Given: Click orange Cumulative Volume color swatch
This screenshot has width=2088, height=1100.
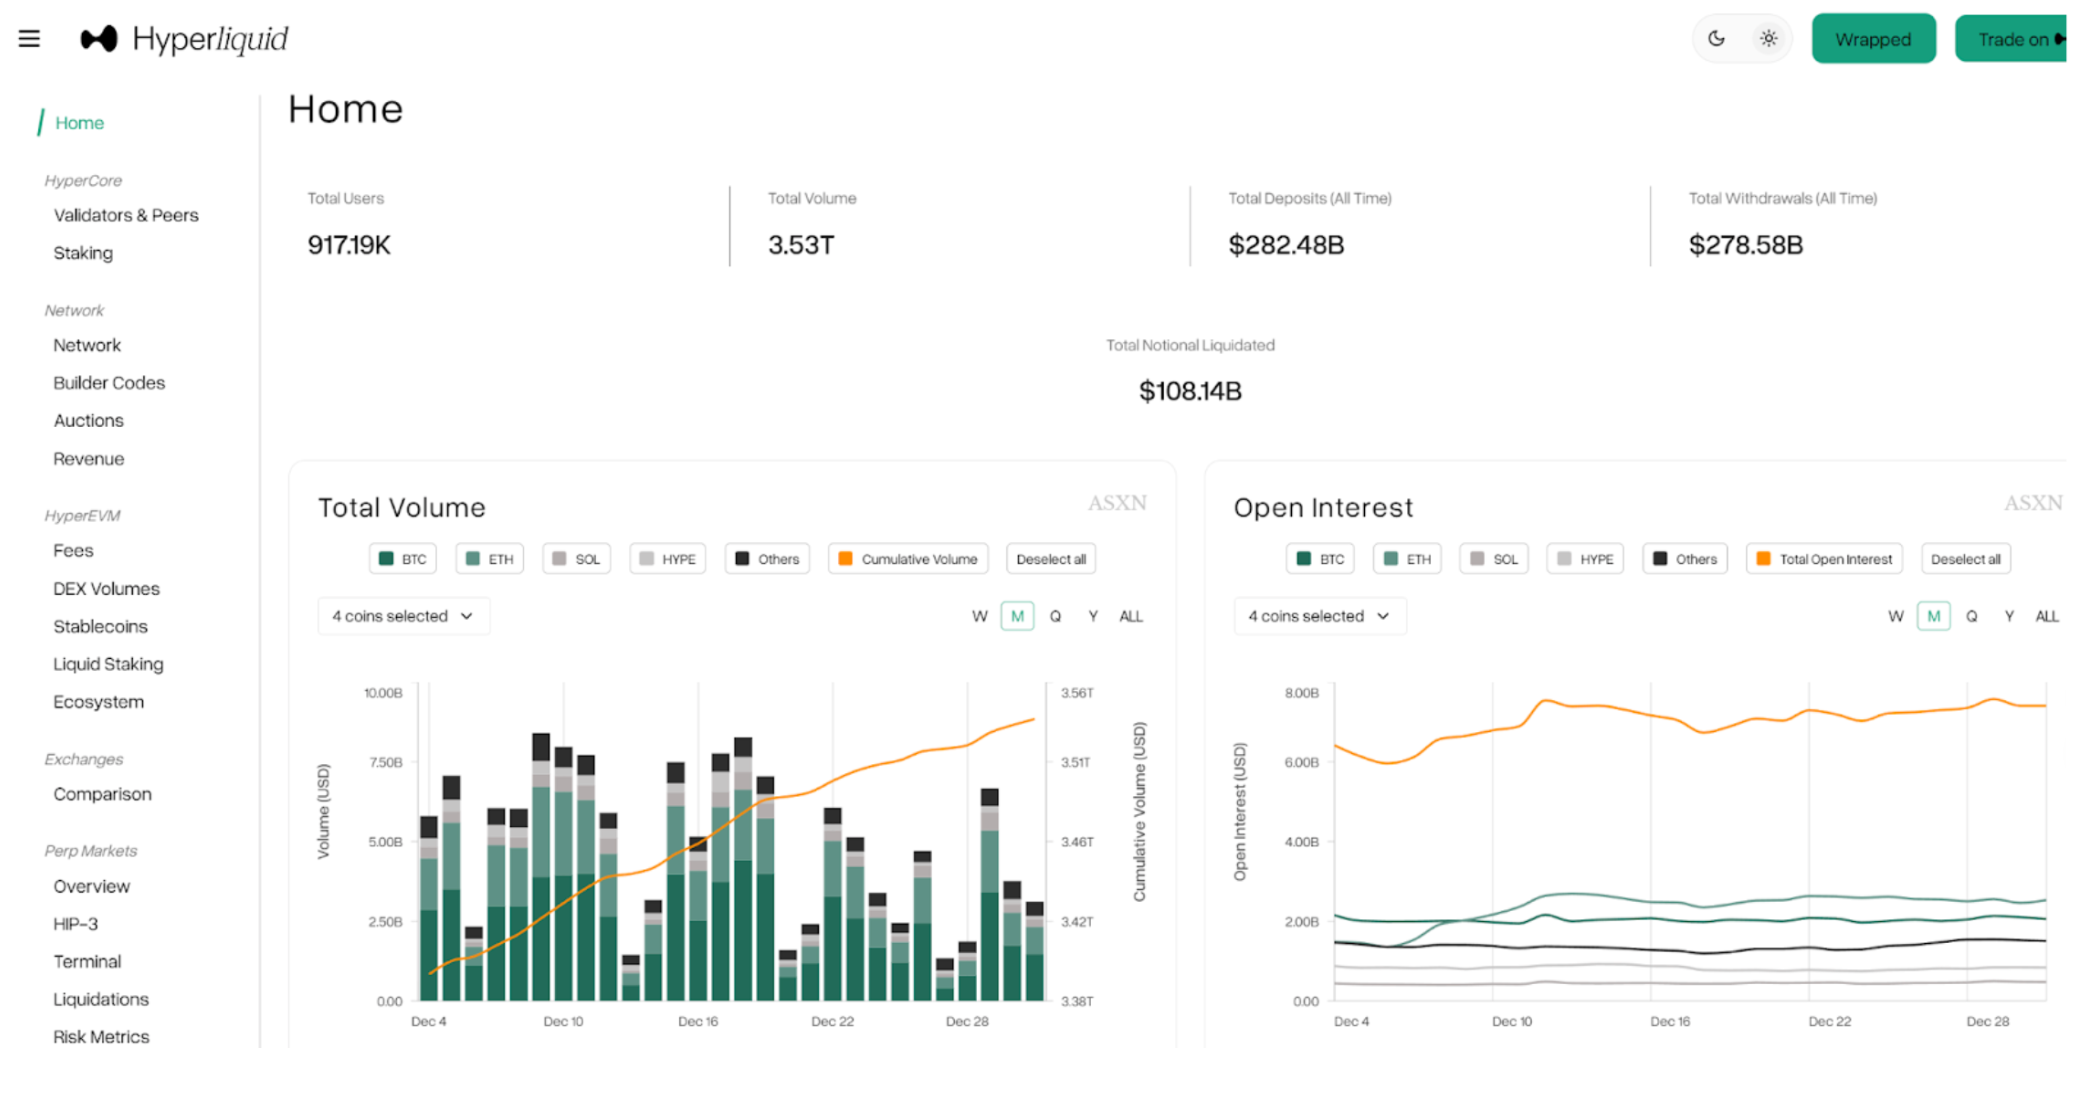Looking at the screenshot, I should pyautogui.click(x=846, y=559).
